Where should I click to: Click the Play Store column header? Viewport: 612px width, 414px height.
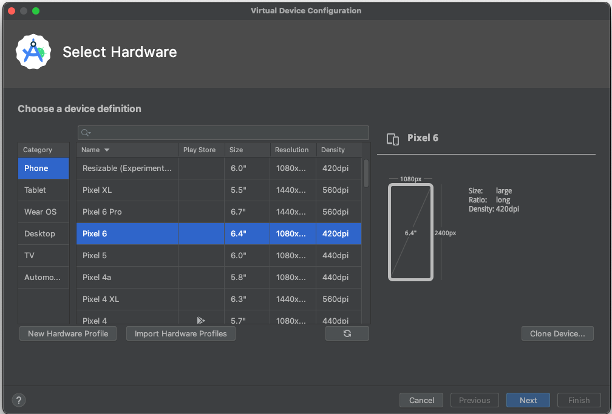[x=201, y=150]
